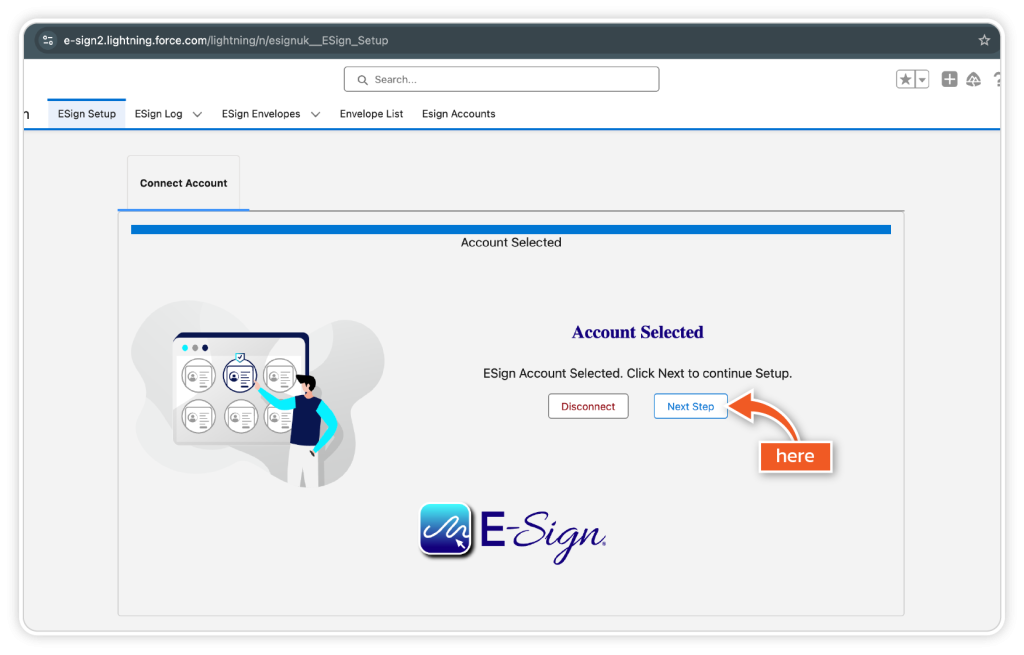
Task: Click the blue setup progress bar
Action: point(510,230)
